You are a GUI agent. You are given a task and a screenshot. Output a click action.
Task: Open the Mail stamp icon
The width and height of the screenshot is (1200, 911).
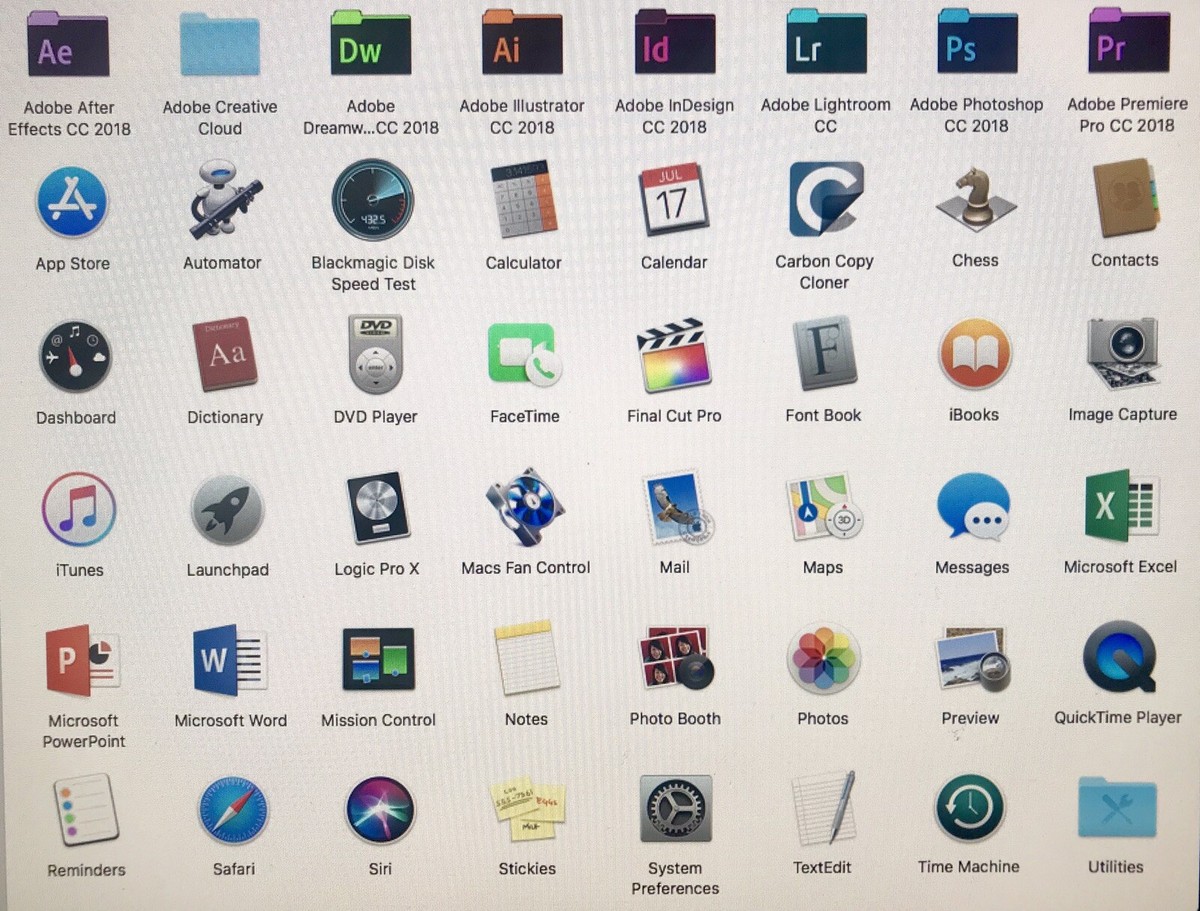pyautogui.click(x=676, y=508)
